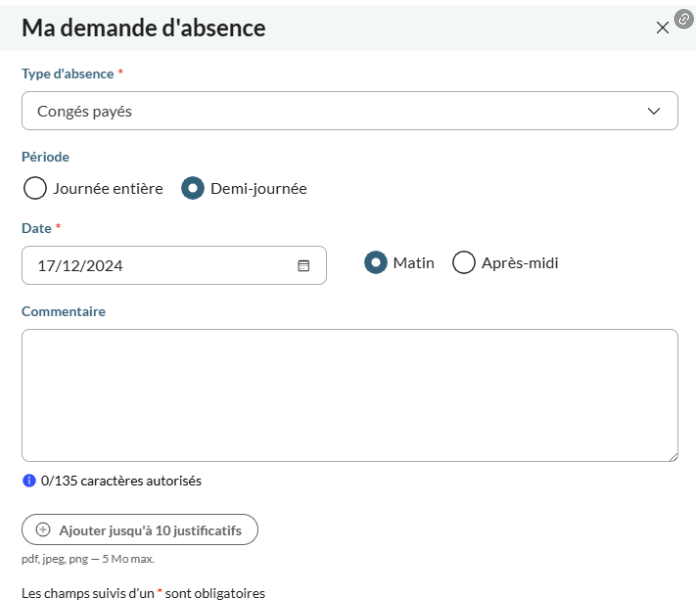Click the link icon in top corner
Viewport: 696px width, 611px height.
[x=684, y=19]
